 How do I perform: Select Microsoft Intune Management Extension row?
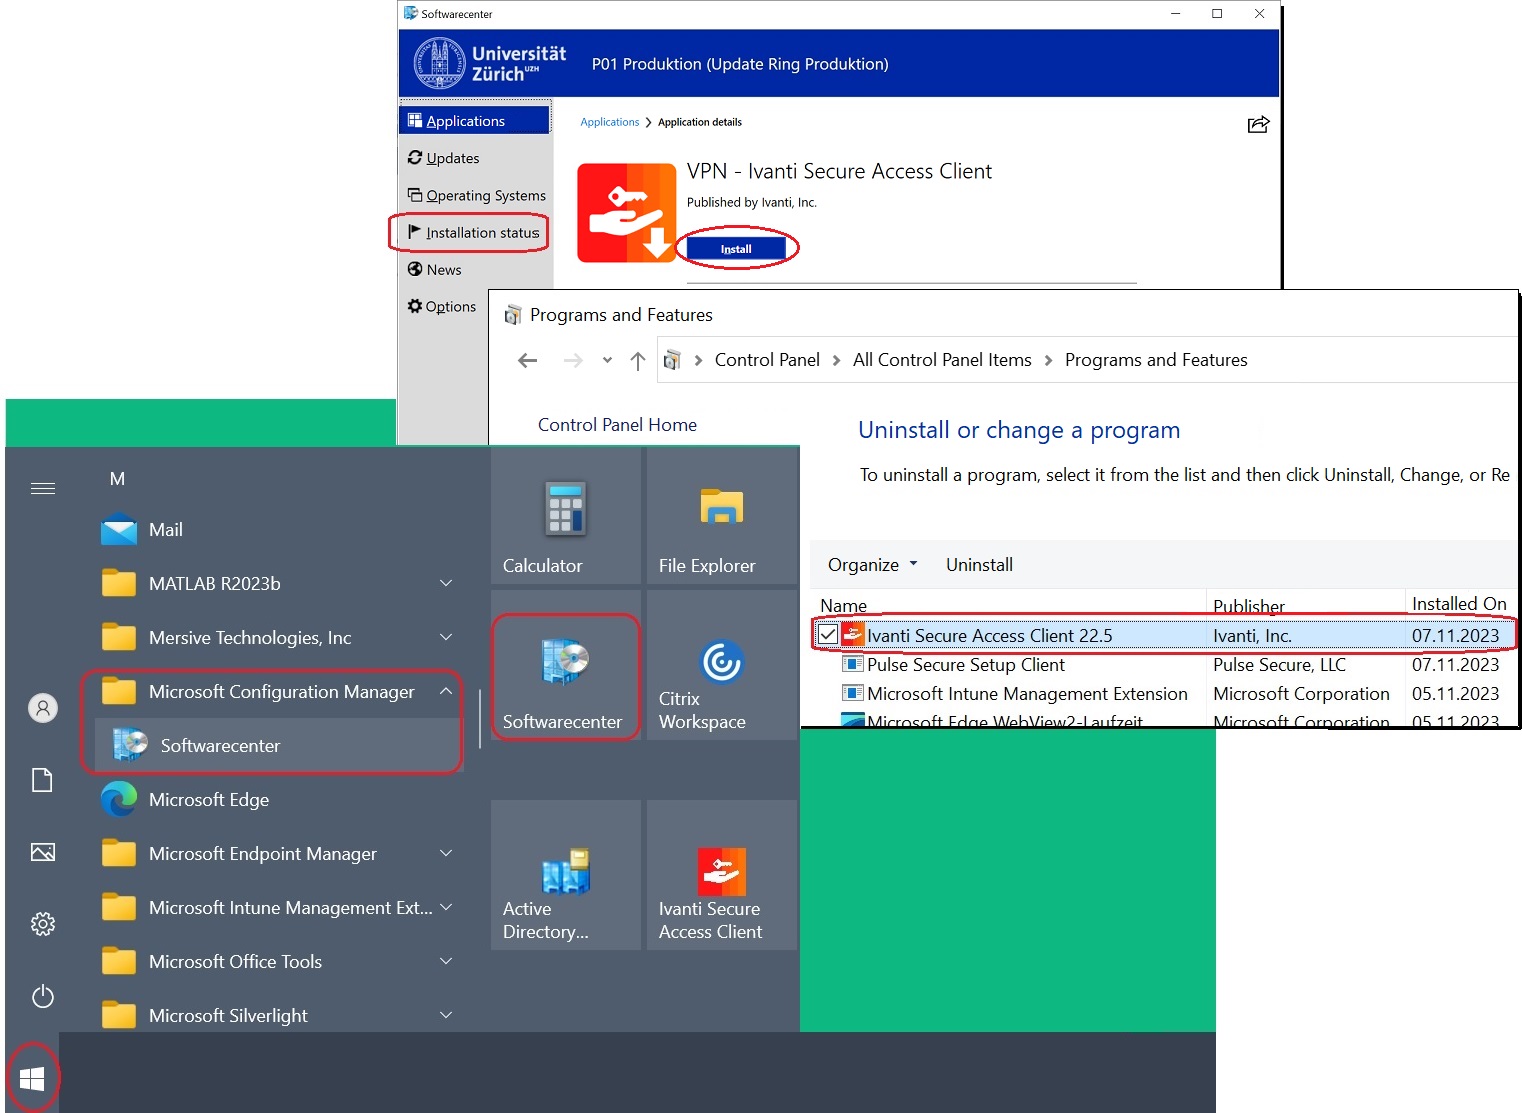(1165, 694)
